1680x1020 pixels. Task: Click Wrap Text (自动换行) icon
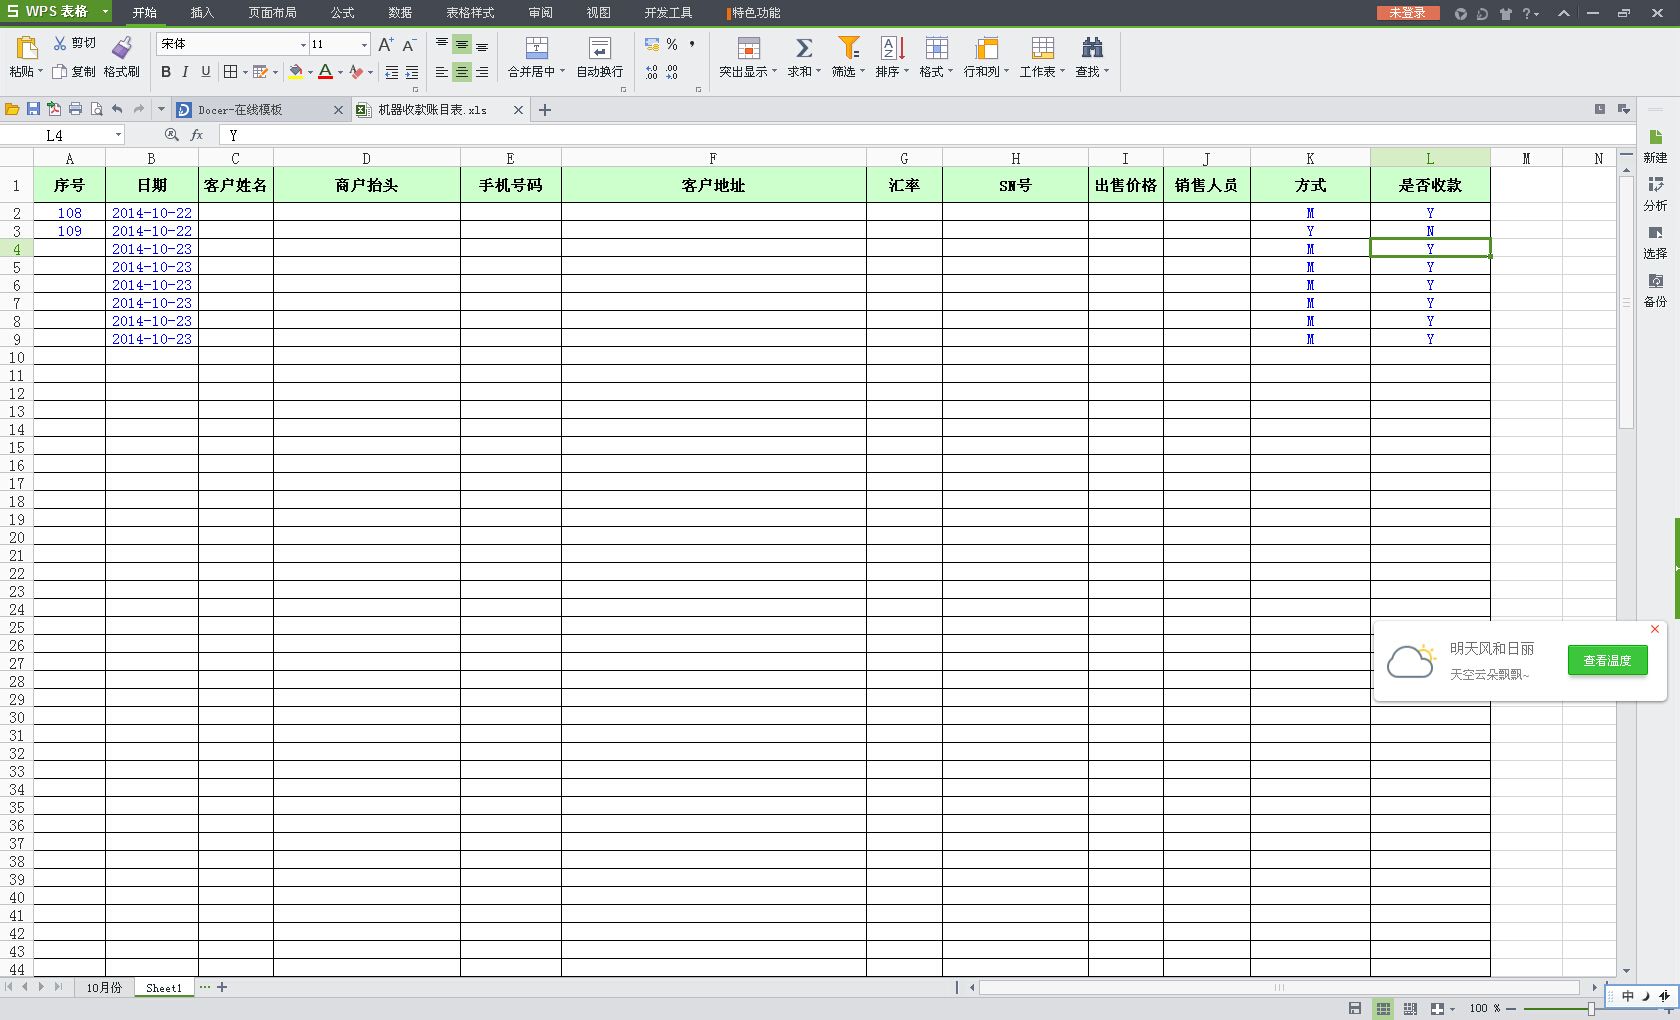pos(600,48)
